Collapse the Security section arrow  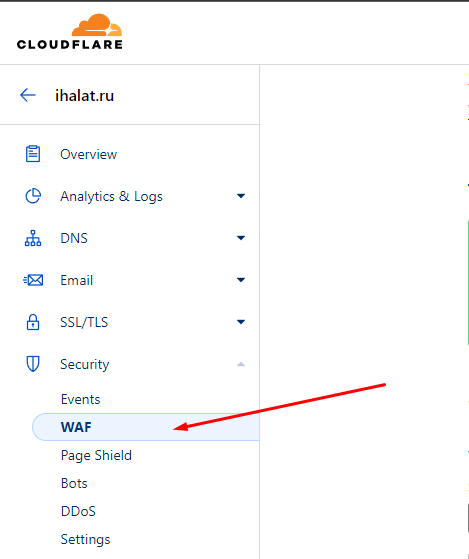(x=241, y=364)
